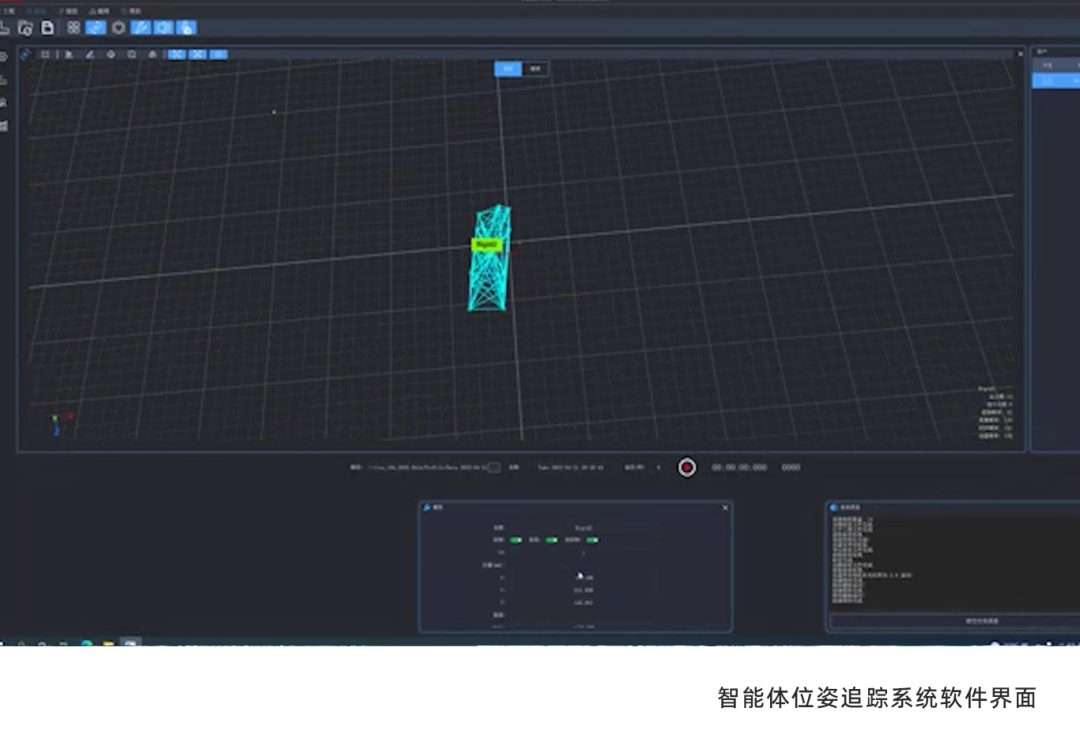Close the properties panel
This screenshot has width=1080, height=742.
[x=725, y=508]
